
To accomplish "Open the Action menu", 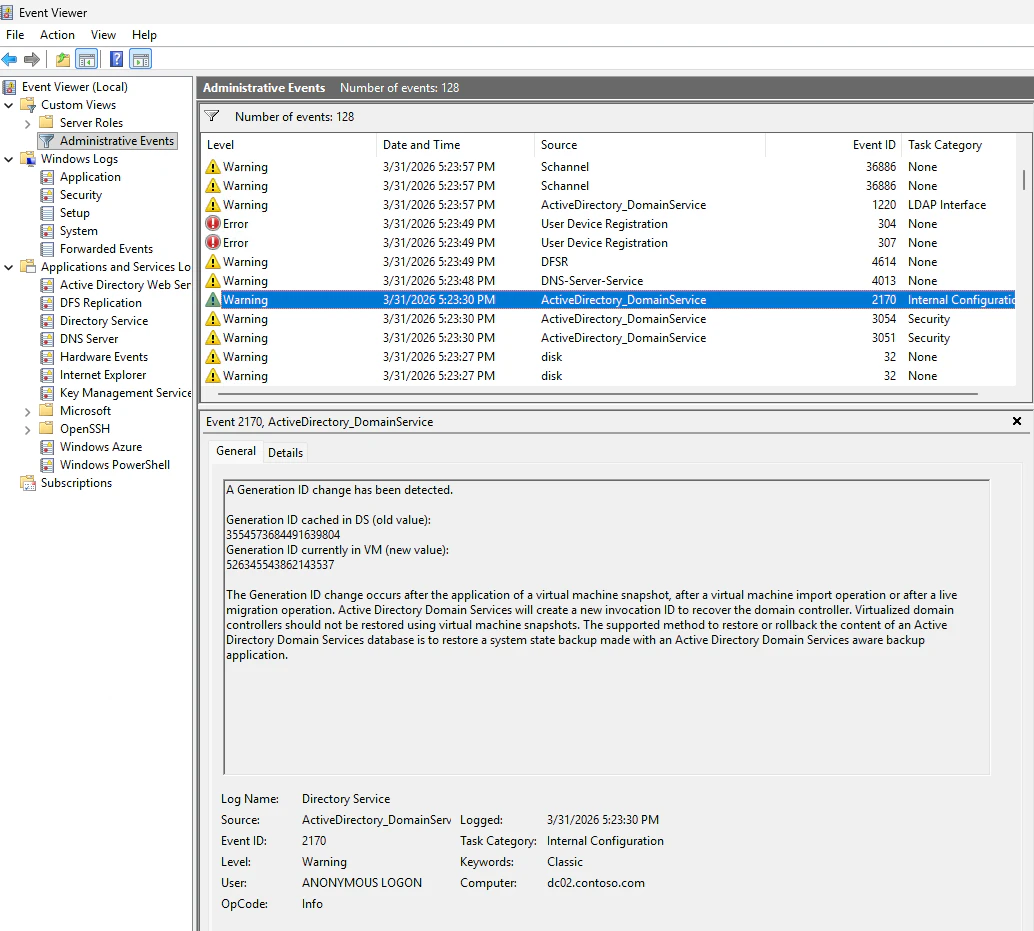I will (x=57, y=35).
